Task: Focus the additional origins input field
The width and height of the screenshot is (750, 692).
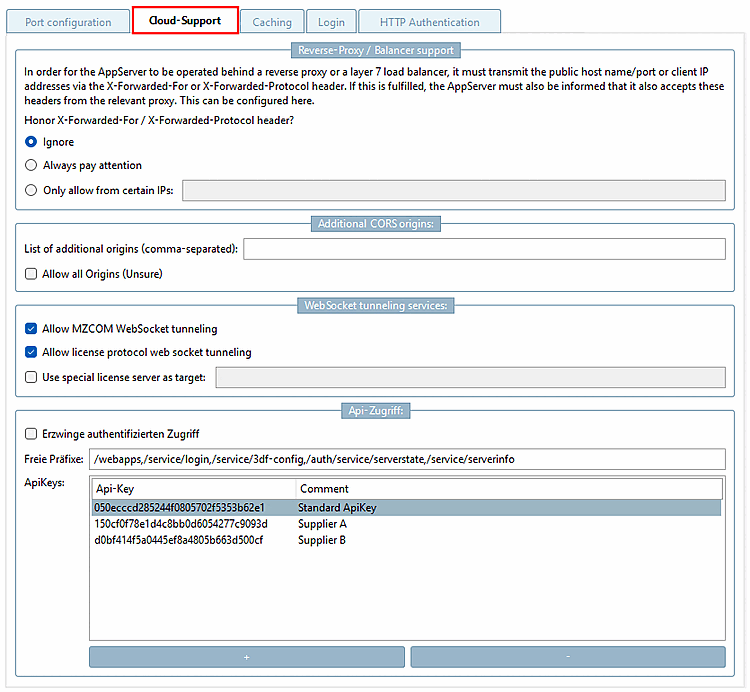Action: 485,249
